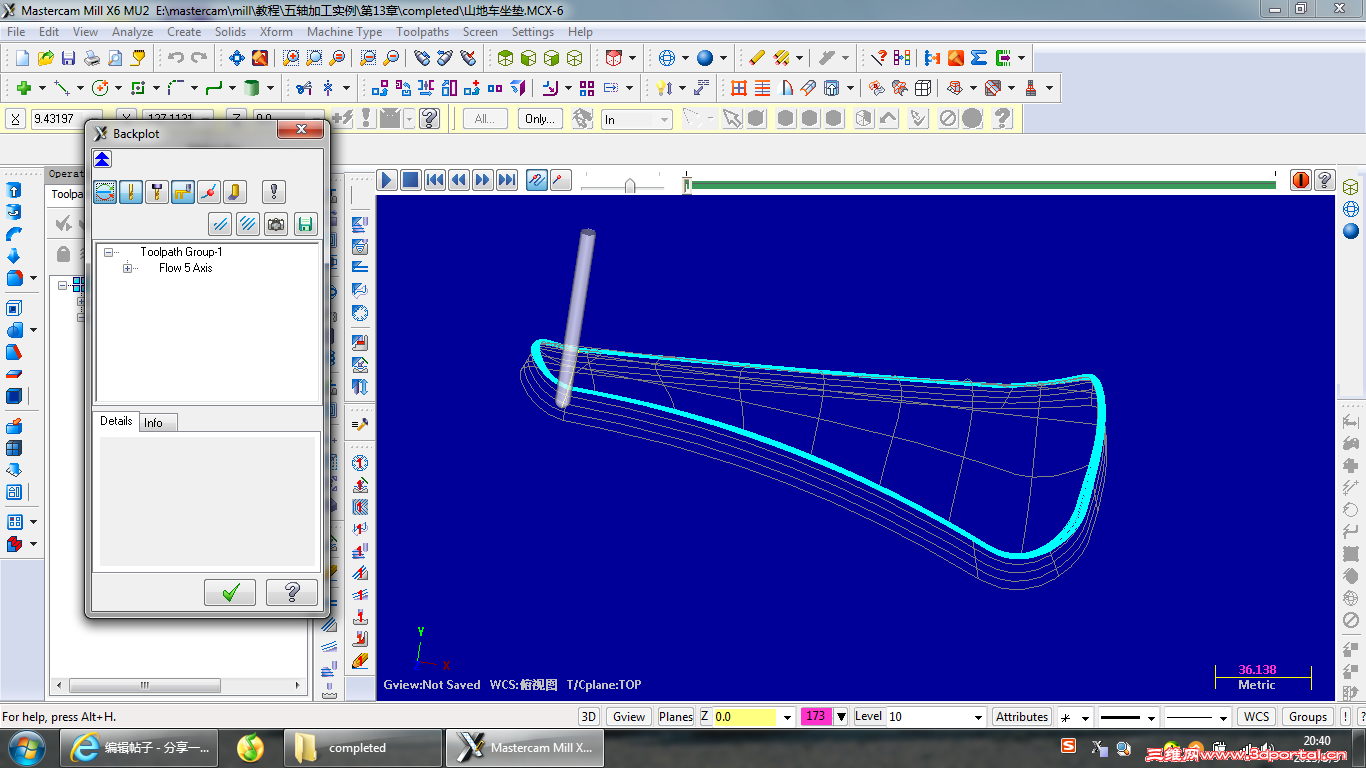Click the help icon beside the backplot progress bar
The height and width of the screenshot is (768, 1366).
pos(1324,180)
